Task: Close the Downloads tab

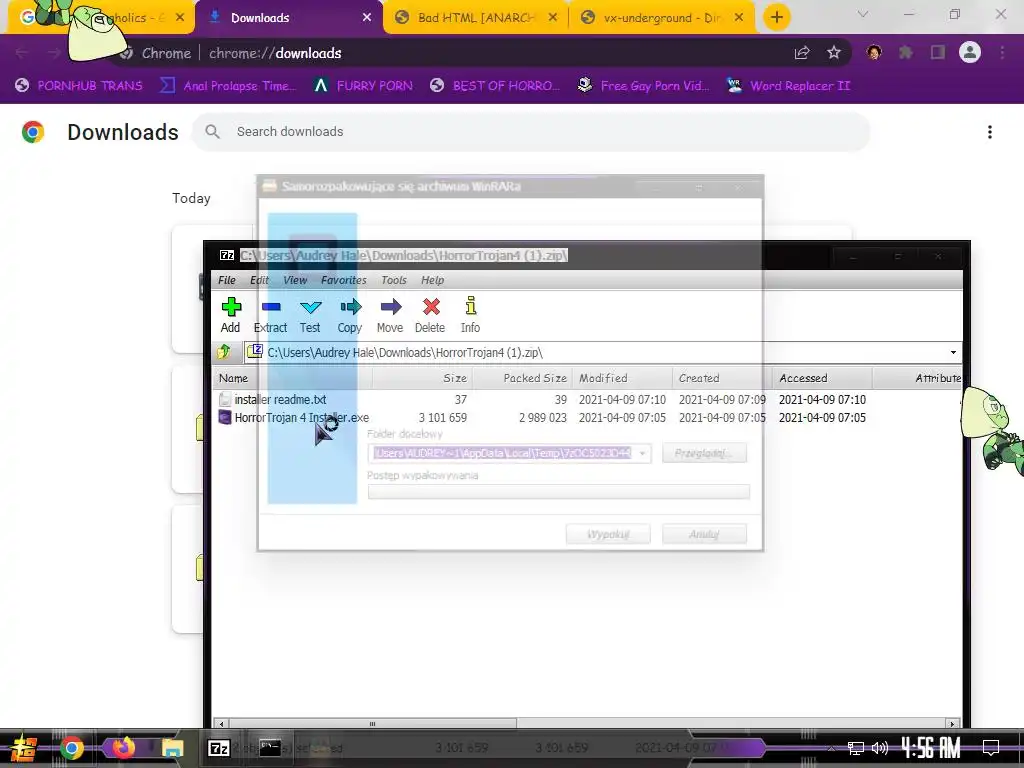Action: pos(367,18)
